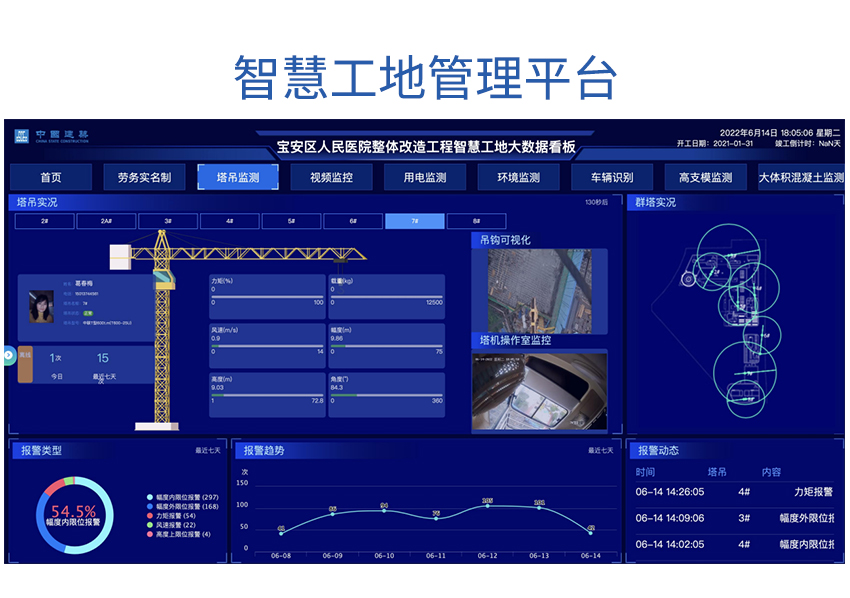Select the 车辆识别 vehicle recognition tab
Screen dimensions: 850x598
pyautogui.click(x=612, y=178)
